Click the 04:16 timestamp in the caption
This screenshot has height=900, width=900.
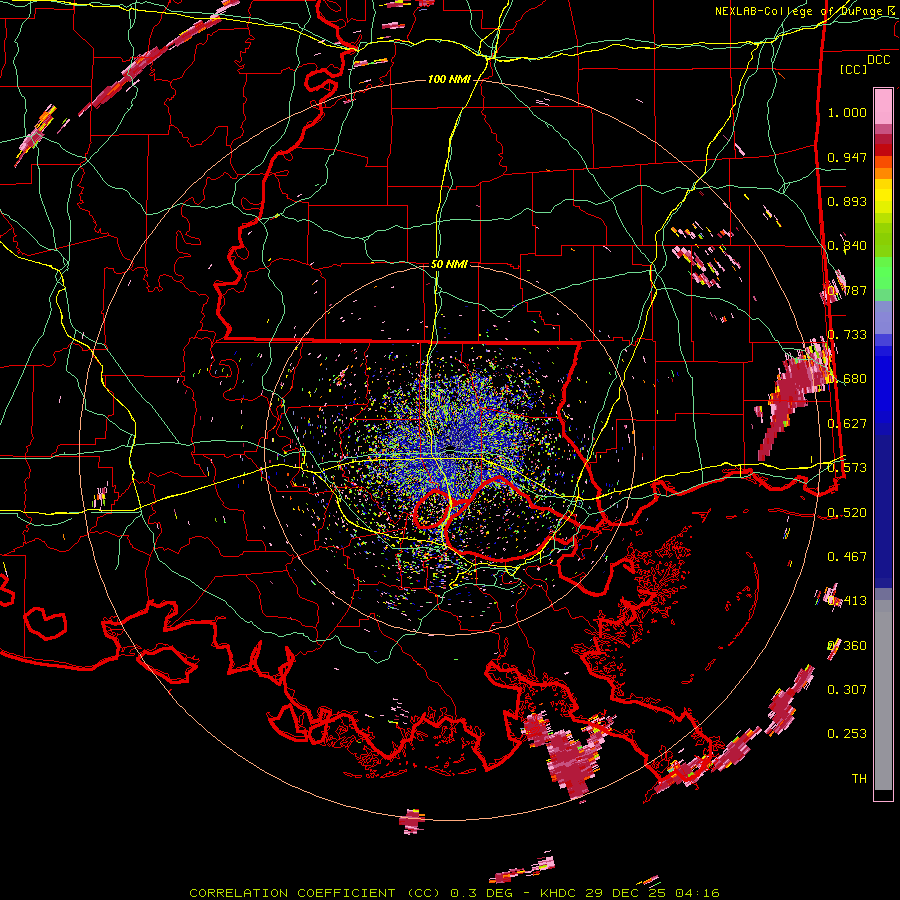pos(697,893)
